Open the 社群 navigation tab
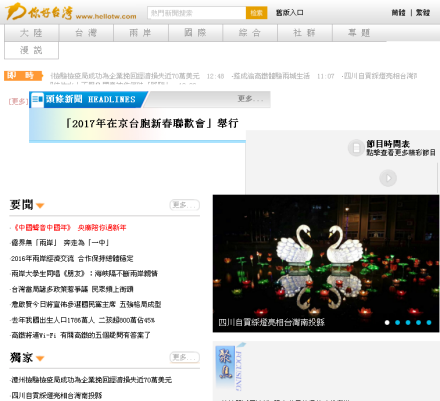The image size is (440, 401). pos(305,33)
